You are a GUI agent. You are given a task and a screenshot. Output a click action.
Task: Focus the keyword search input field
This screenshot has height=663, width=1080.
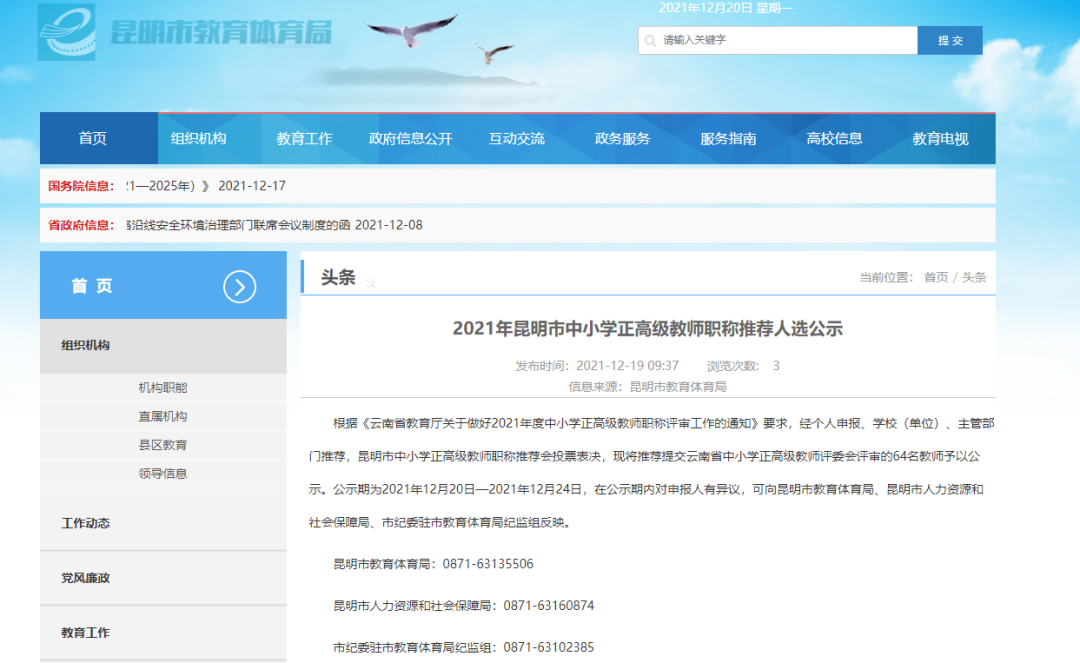click(x=778, y=41)
